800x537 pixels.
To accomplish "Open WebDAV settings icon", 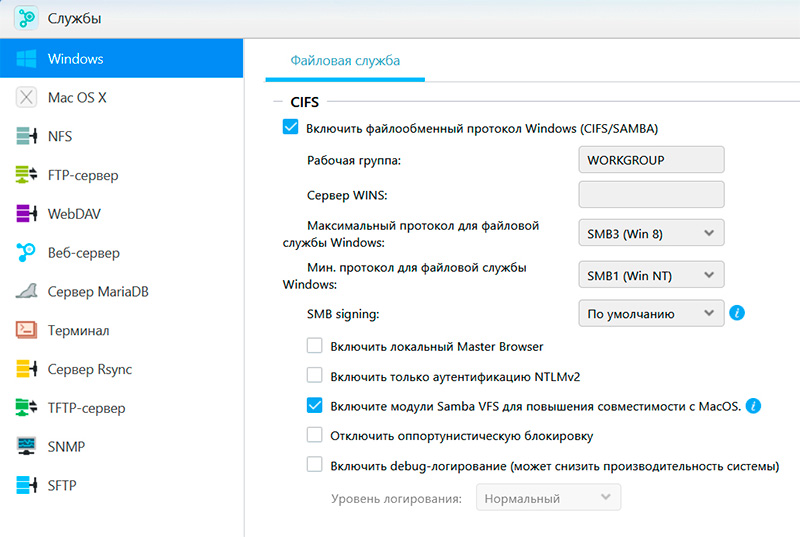I will click(26, 214).
